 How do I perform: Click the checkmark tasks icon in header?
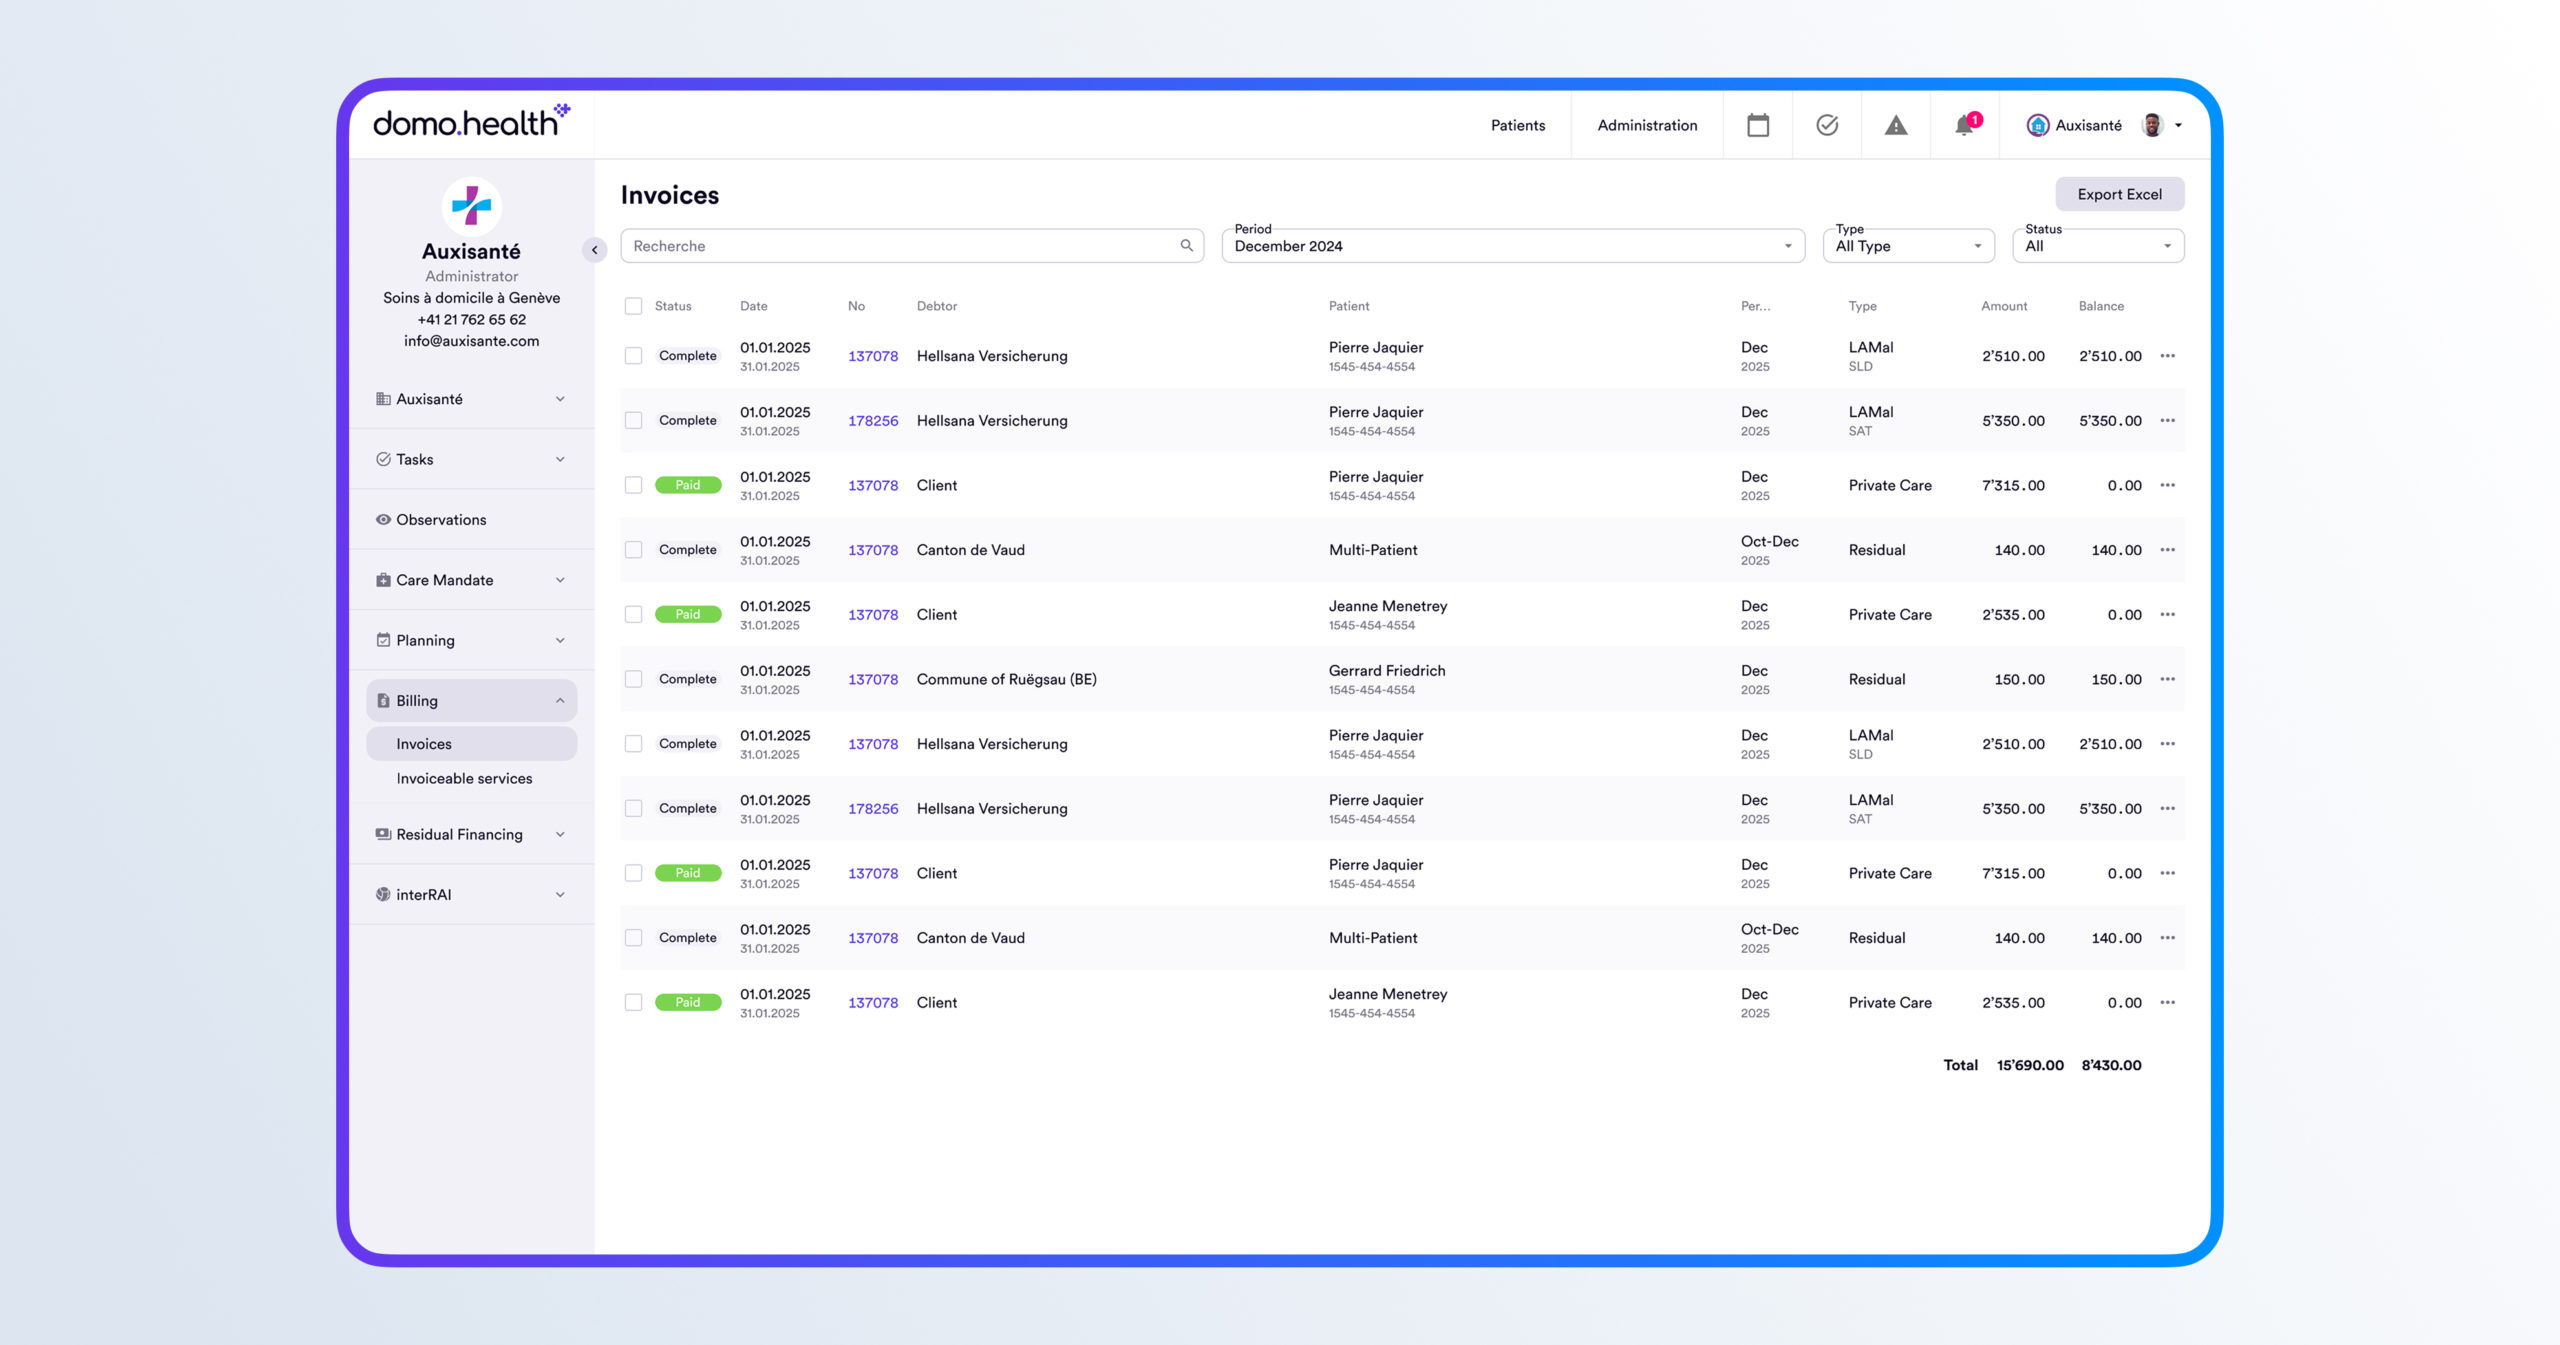1826,125
